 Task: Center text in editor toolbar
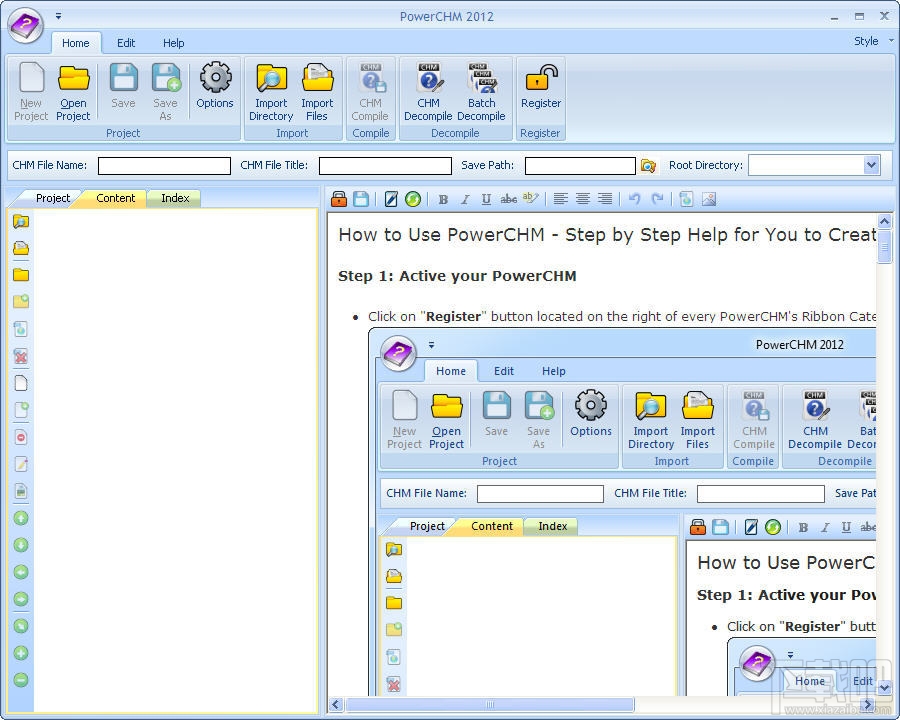(583, 199)
